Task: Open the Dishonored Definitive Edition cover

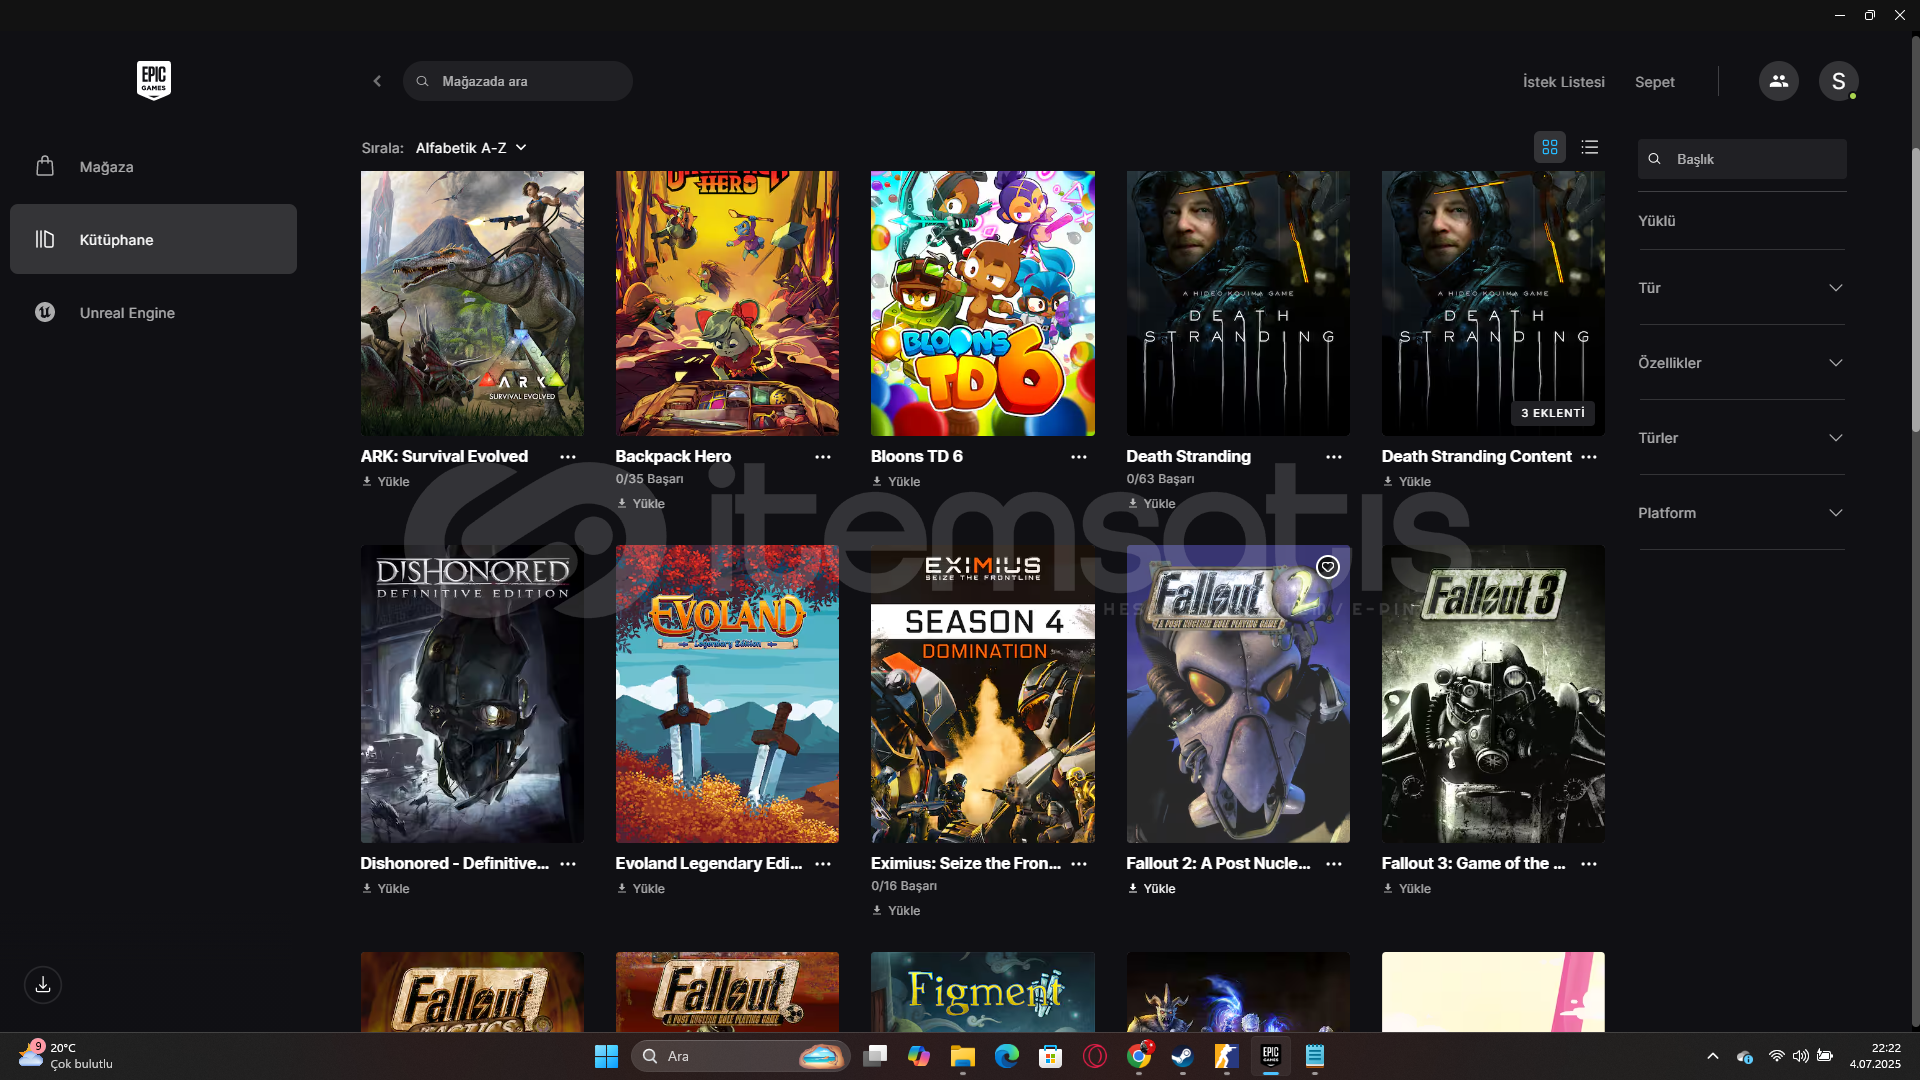Action: coord(472,694)
